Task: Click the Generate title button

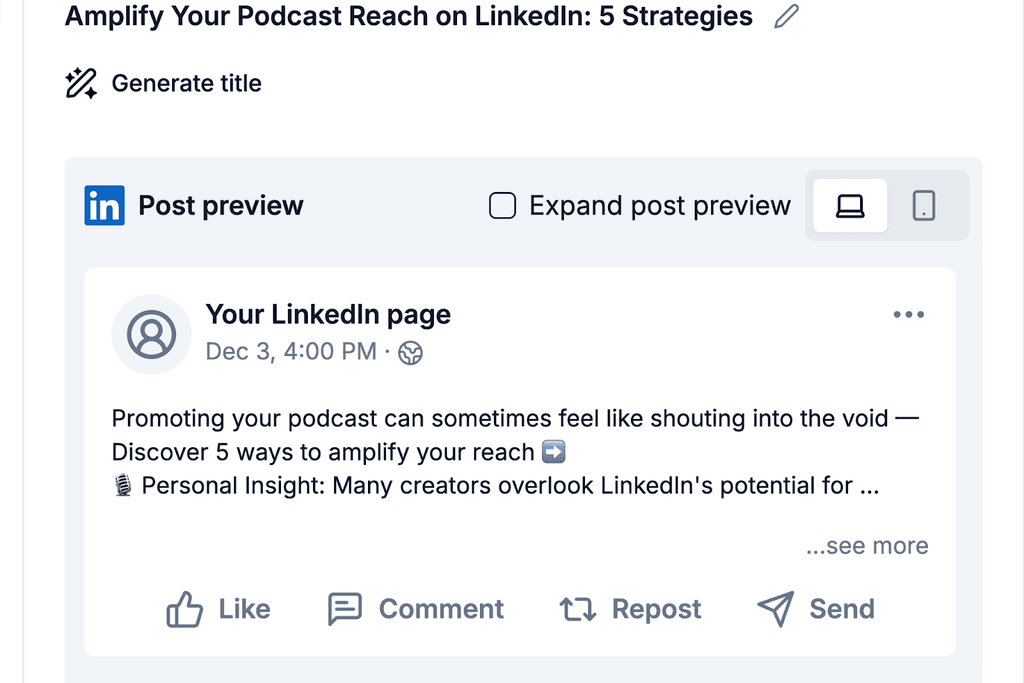Action: pos(186,83)
